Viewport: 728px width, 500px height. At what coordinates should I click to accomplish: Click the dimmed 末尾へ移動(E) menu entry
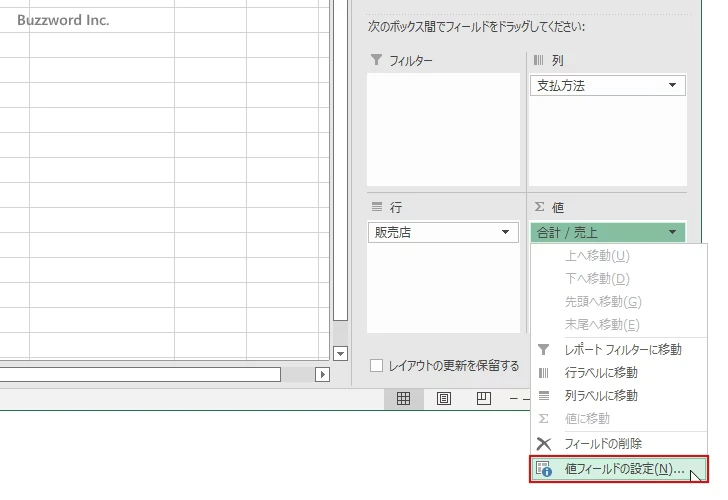618,325
